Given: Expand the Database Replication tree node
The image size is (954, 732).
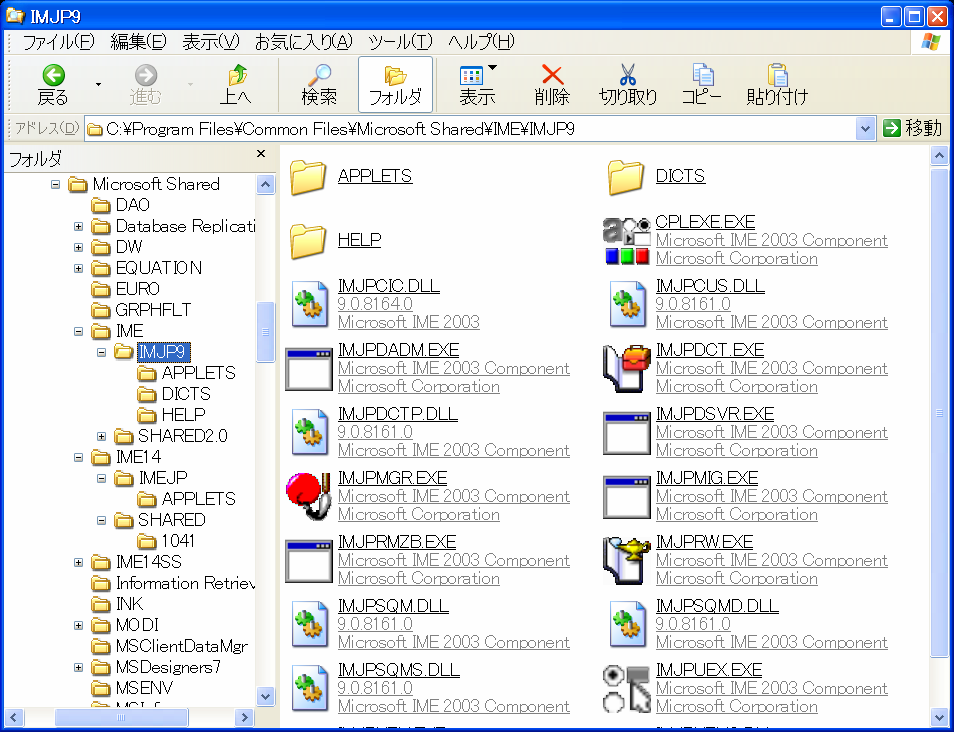Looking at the screenshot, I should (78, 226).
